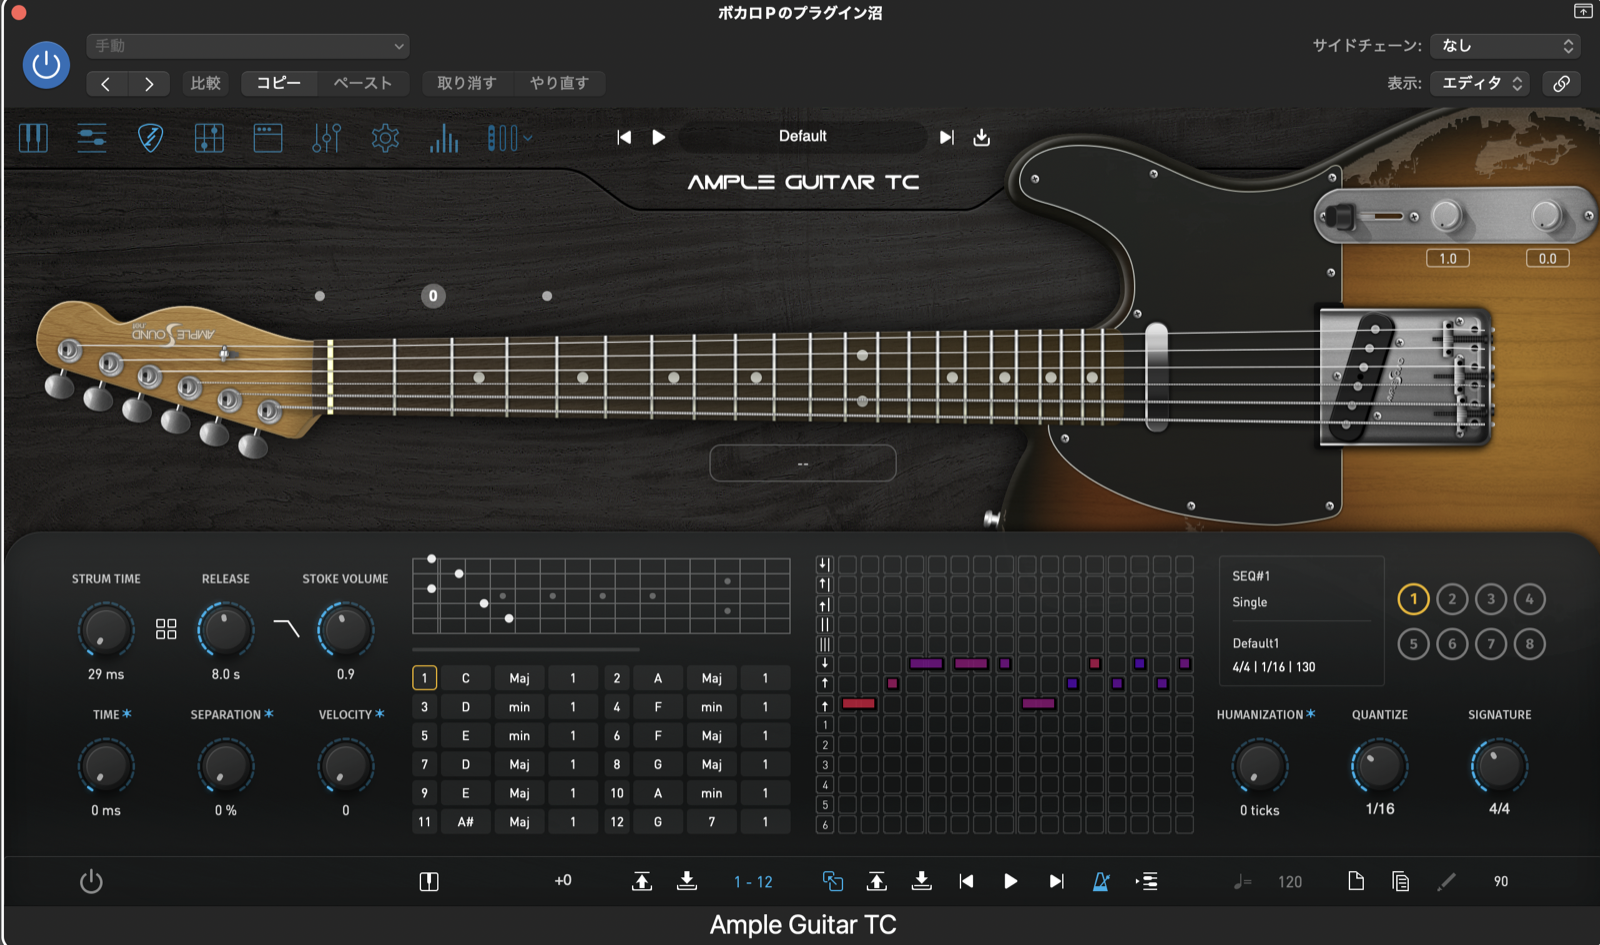Click the Quantize knob
Viewport: 1600px width, 945px height.
pyautogui.click(x=1380, y=766)
